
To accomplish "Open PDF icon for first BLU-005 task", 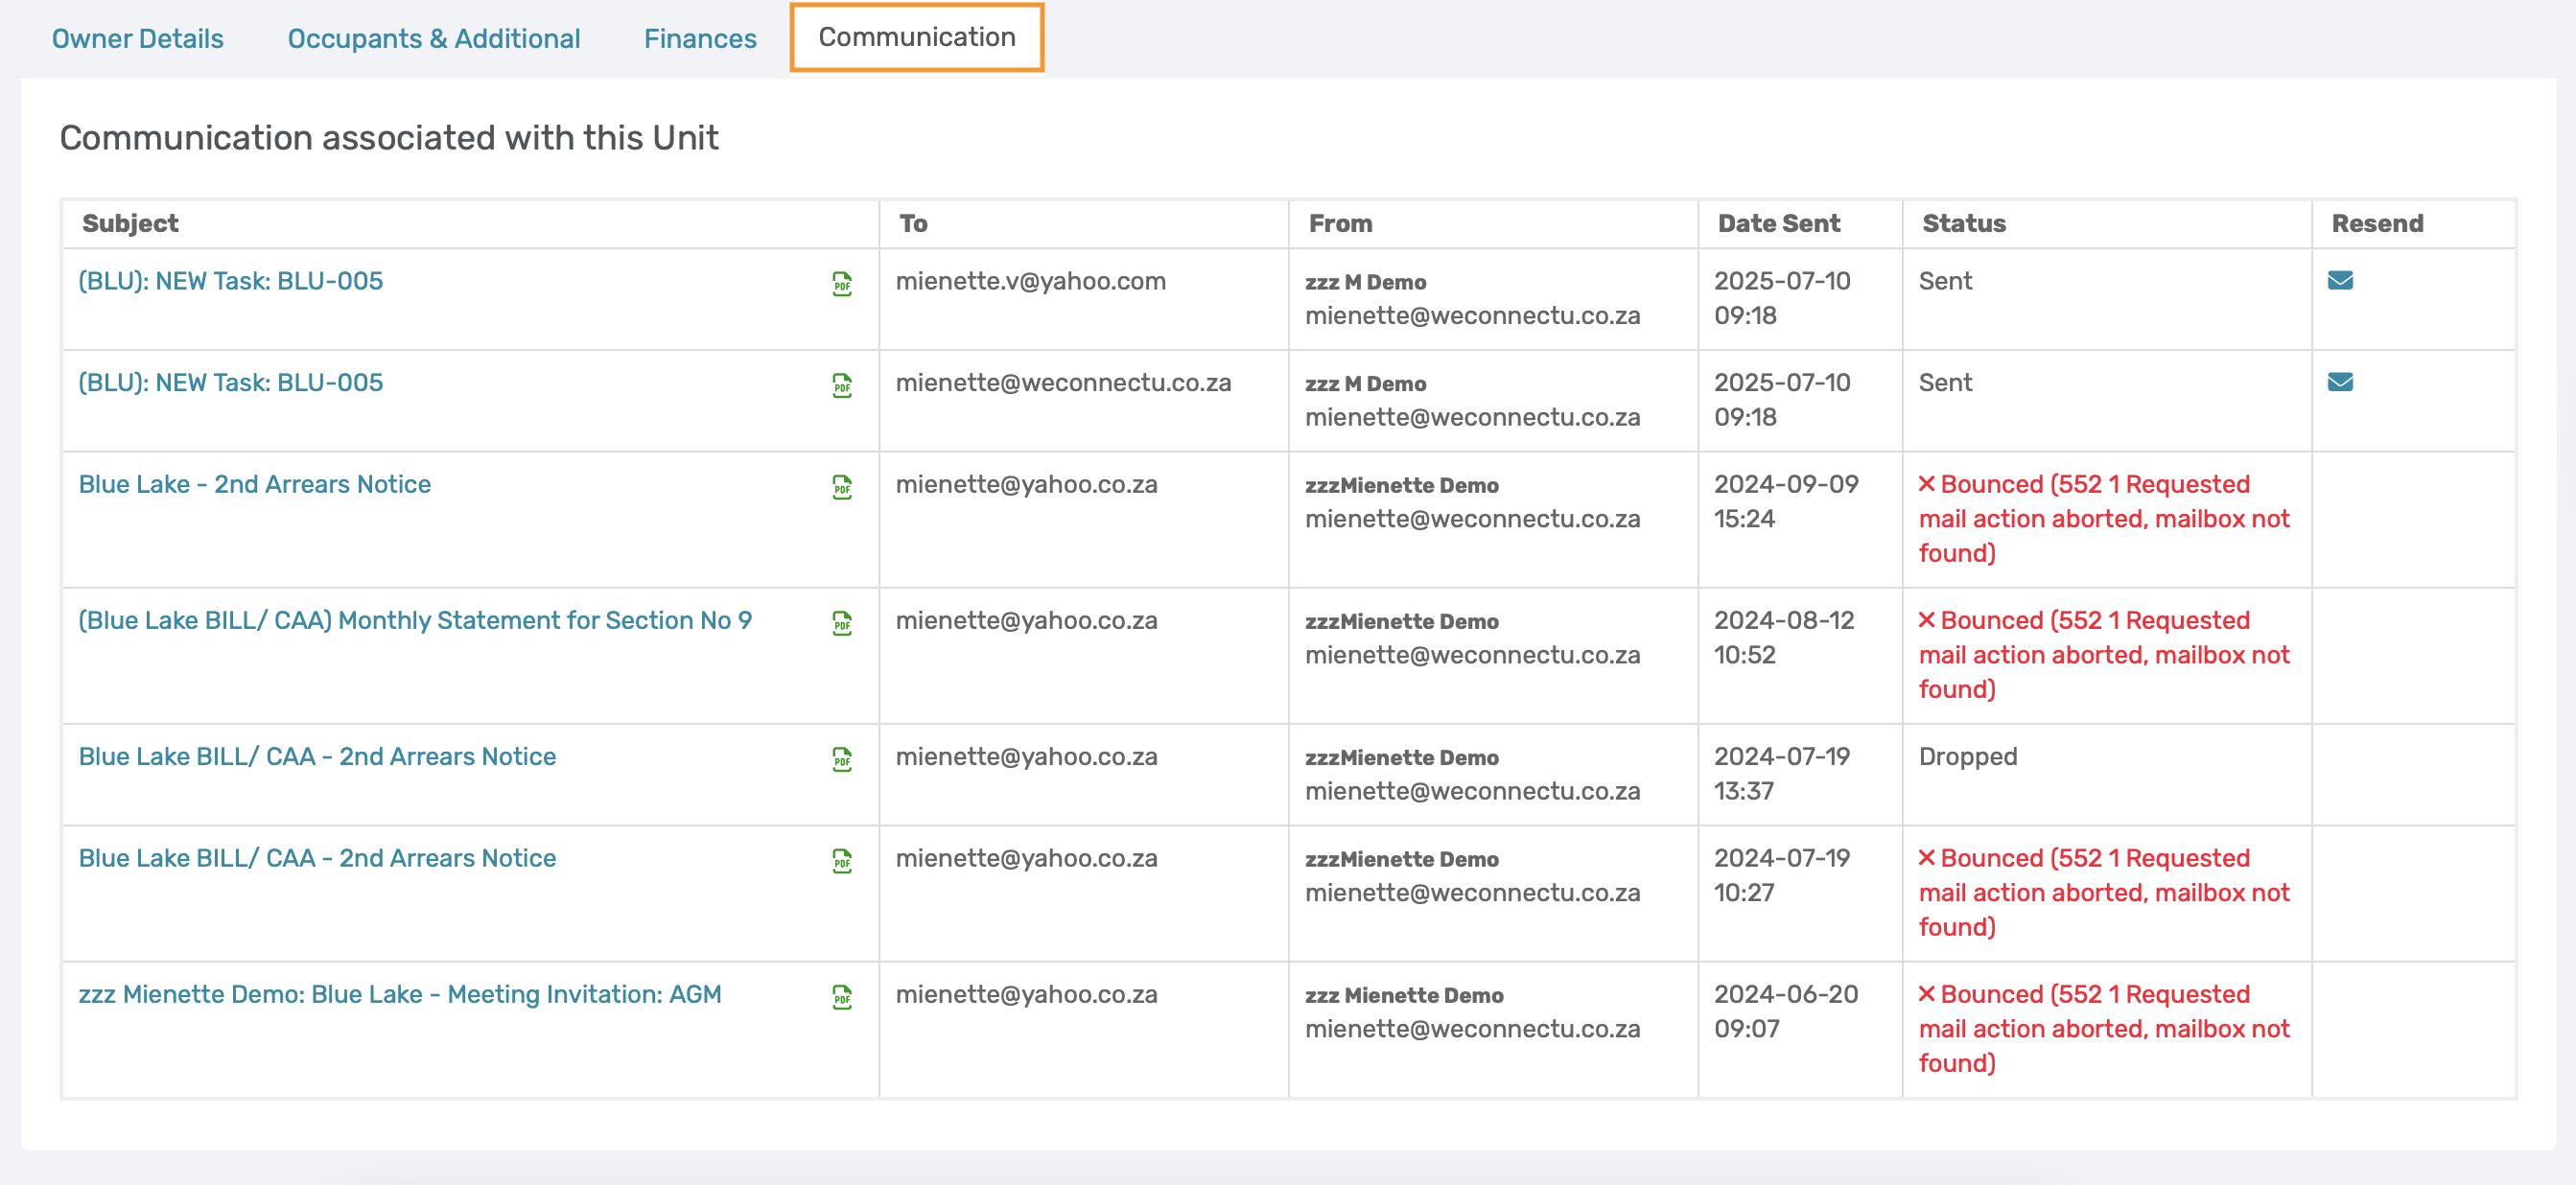I will coord(842,284).
